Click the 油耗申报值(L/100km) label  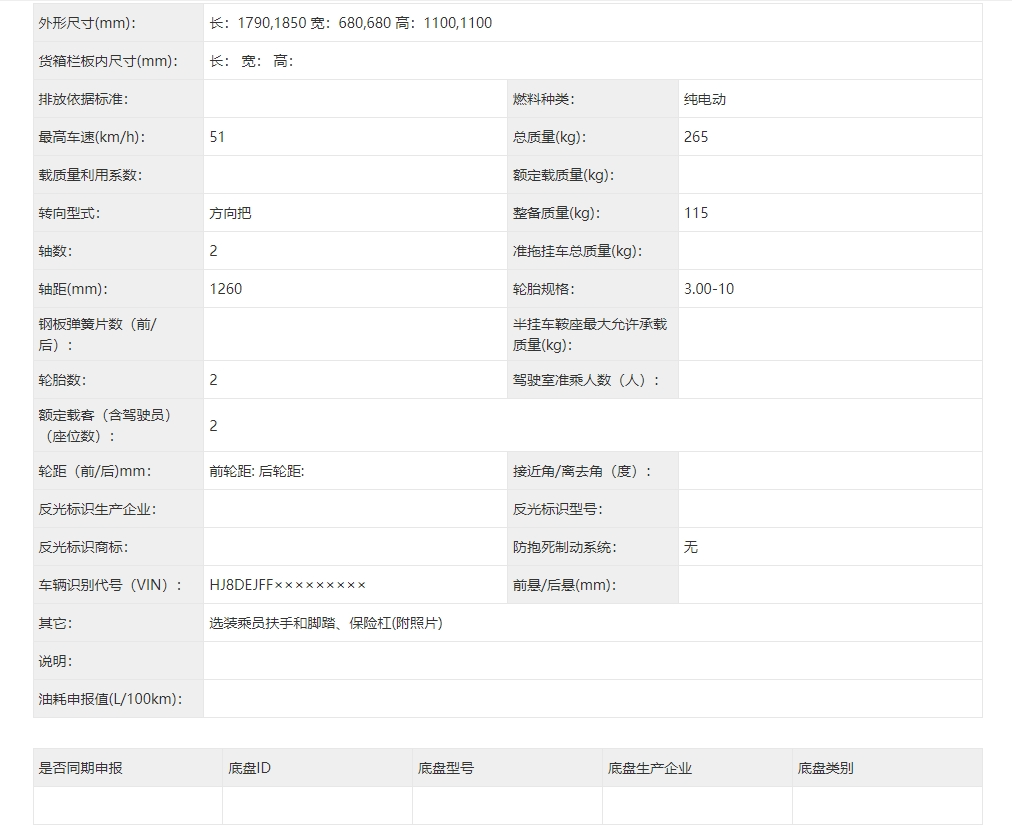pos(110,699)
